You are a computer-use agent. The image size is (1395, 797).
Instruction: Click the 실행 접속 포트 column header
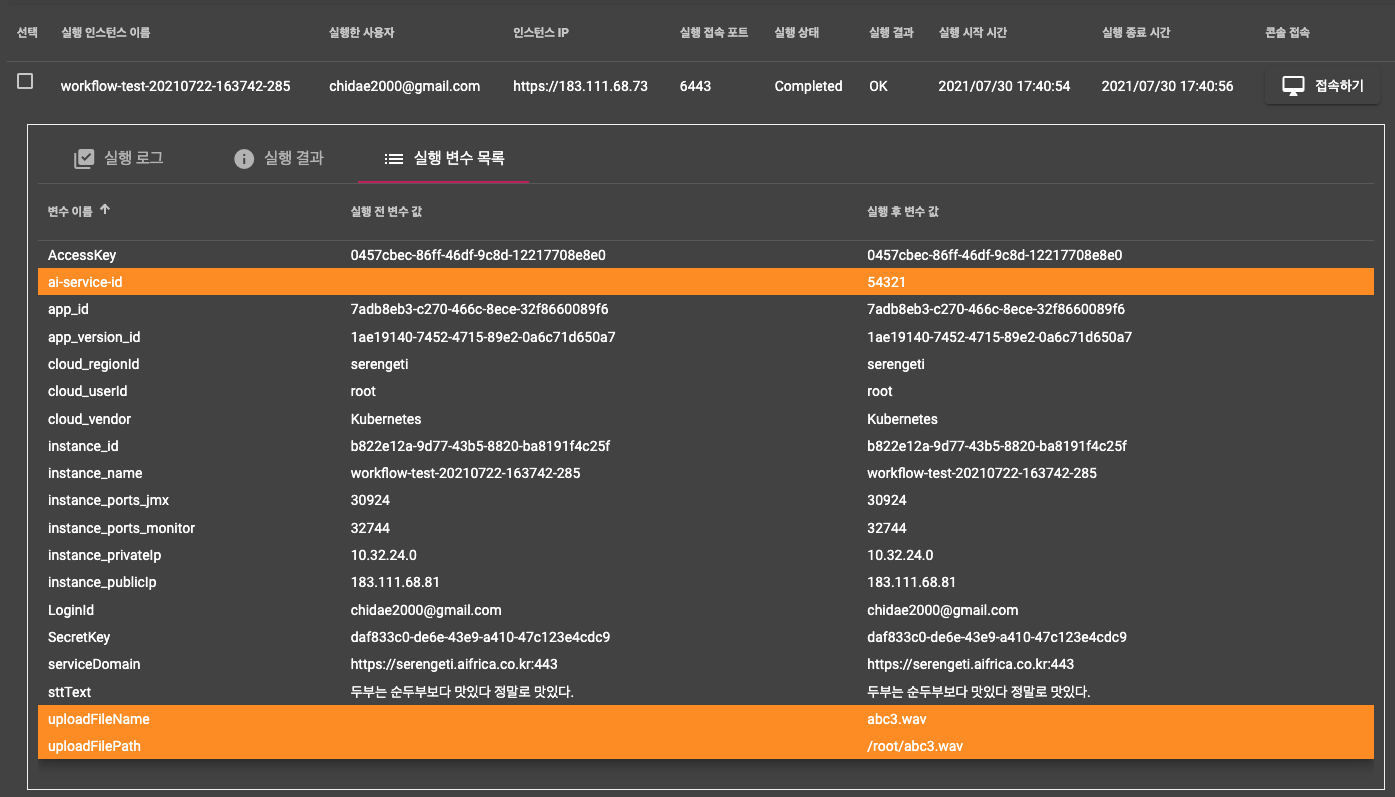coord(714,33)
